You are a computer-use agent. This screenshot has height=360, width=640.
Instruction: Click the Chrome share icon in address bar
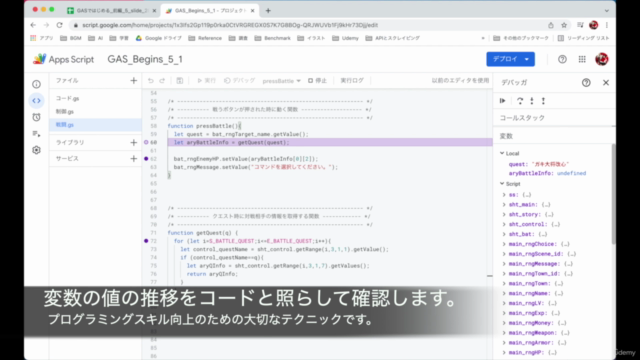(x=551, y=25)
